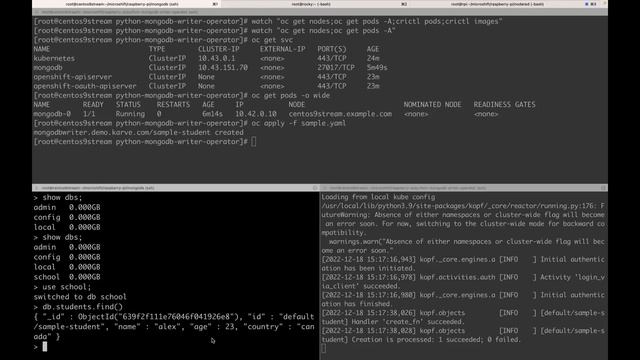Click the blue activity dot in the third tab

tap(587, 4)
